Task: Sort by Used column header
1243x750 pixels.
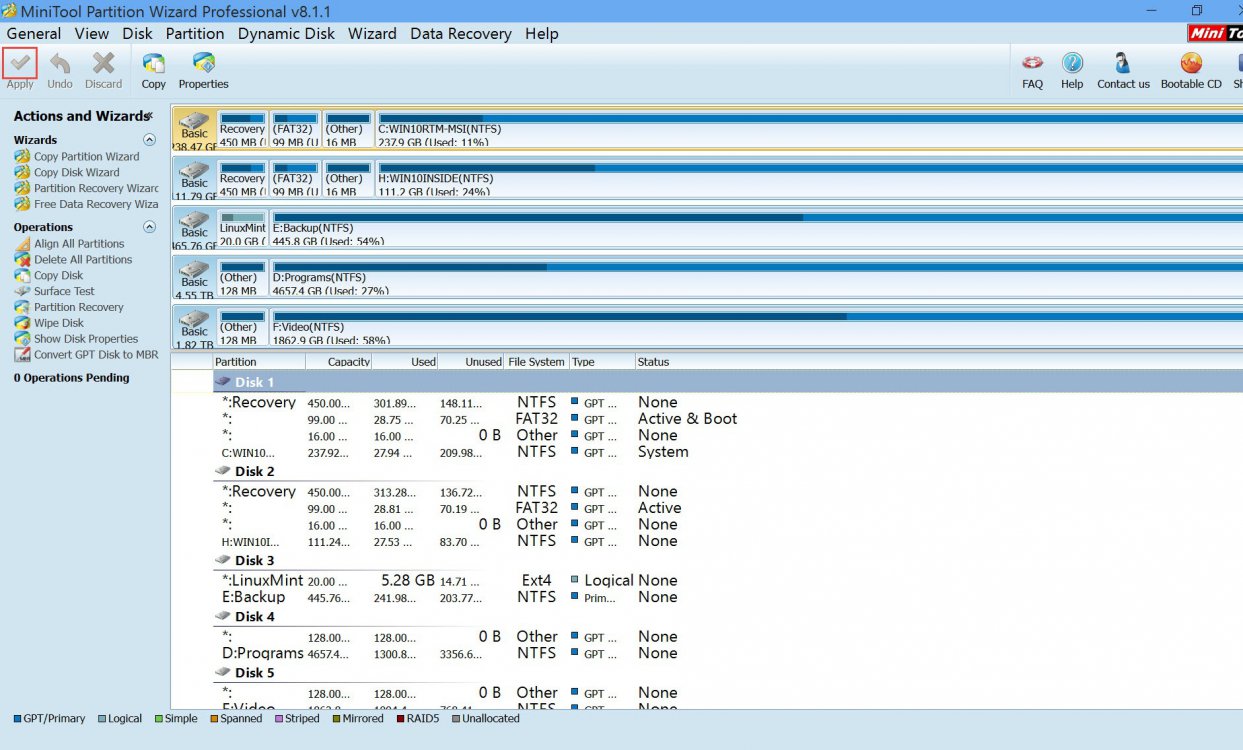Action: coord(405,362)
